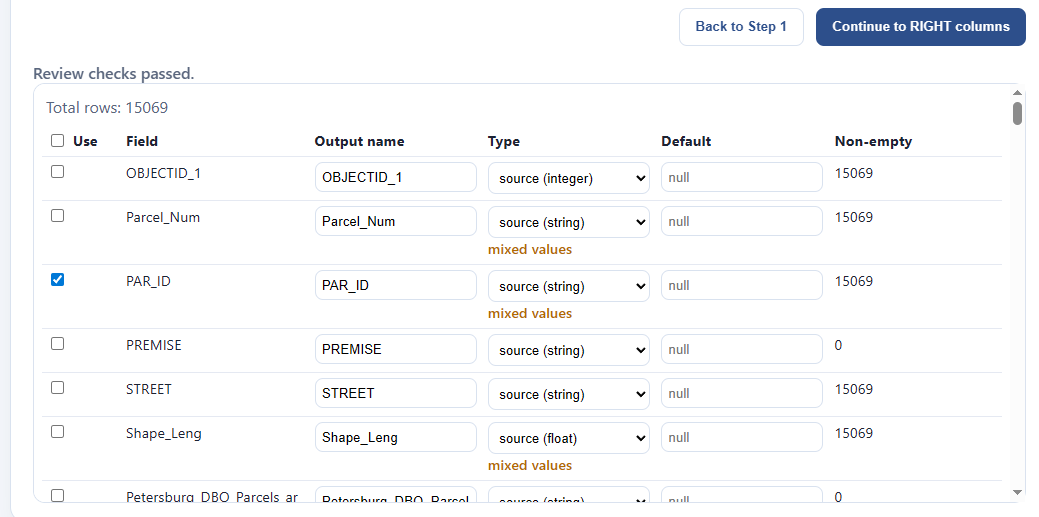Click the scrollbar down arrow
The height and width of the screenshot is (517, 1039).
pos(1018,492)
